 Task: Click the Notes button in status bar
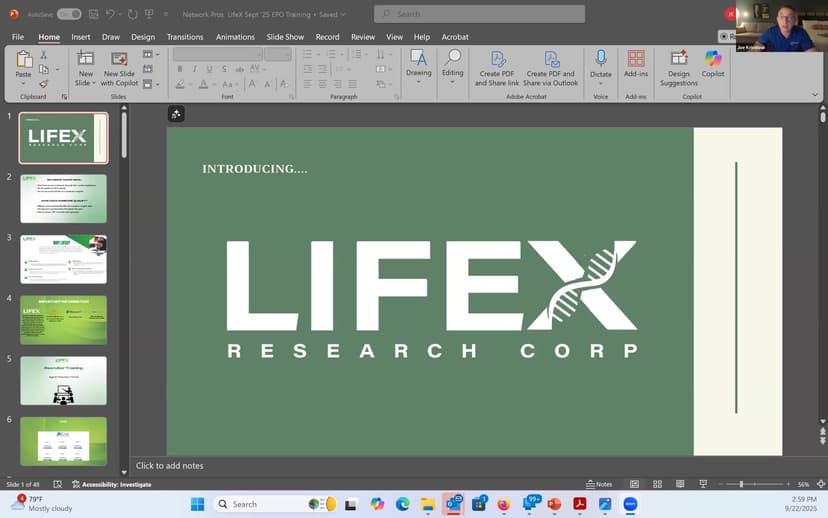pyautogui.click(x=599, y=484)
